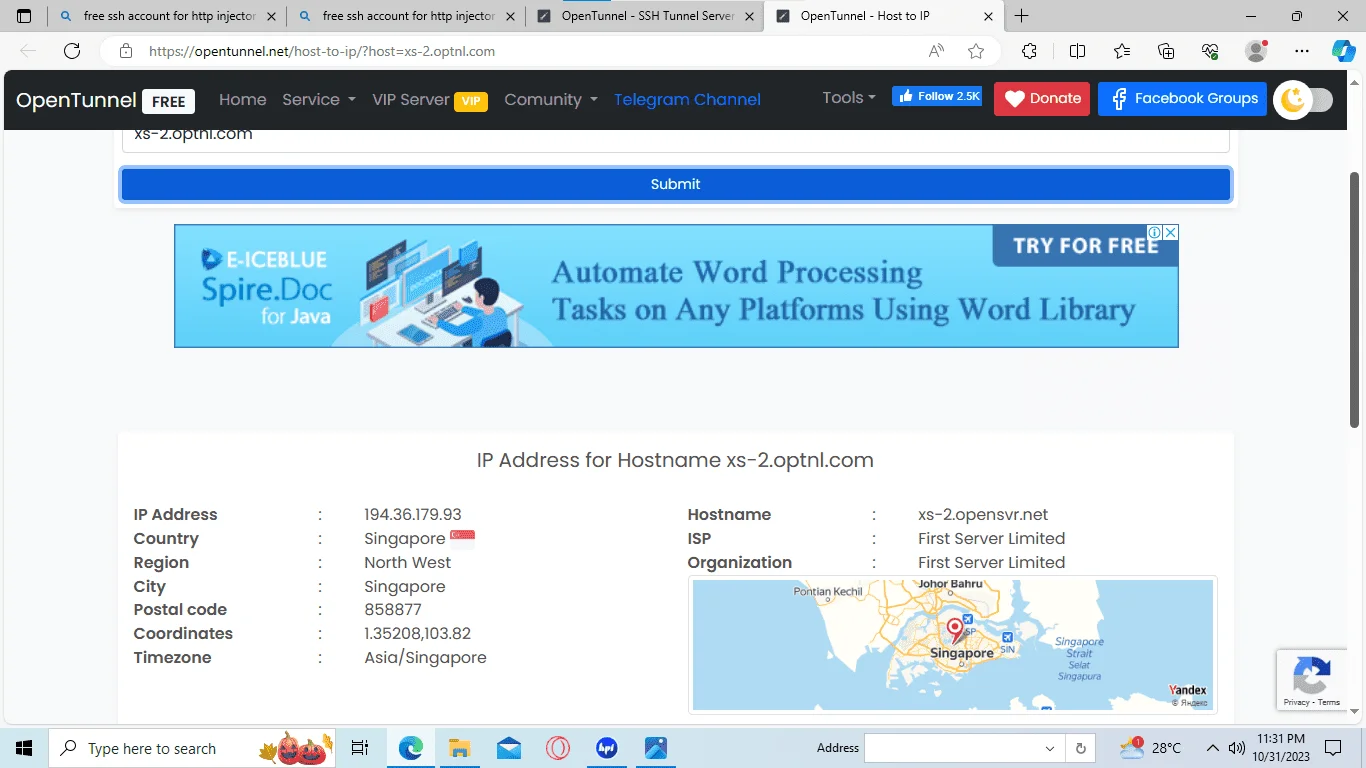Click the reCAPTCHA badge
This screenshot has width=1366, height=768.
pyautogui.click(x=1311, y=680)
